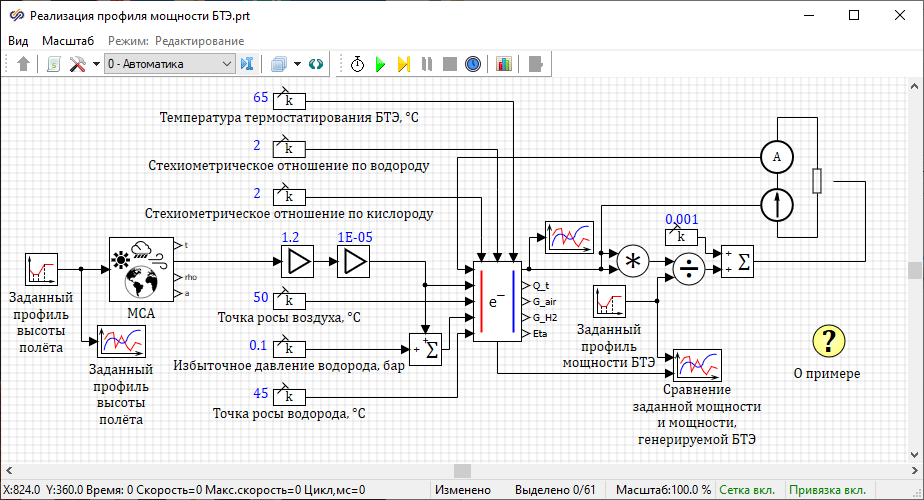Click the yellow question mark О примере block
This screenshot has height=500, width=924.
(827, 342)
